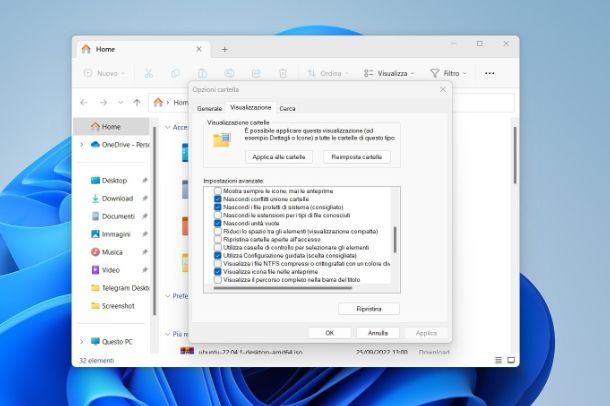Collapse the Accesso rapido section chevron
The height and width of the screenshot is (406, 610).
tap(168, 127)
